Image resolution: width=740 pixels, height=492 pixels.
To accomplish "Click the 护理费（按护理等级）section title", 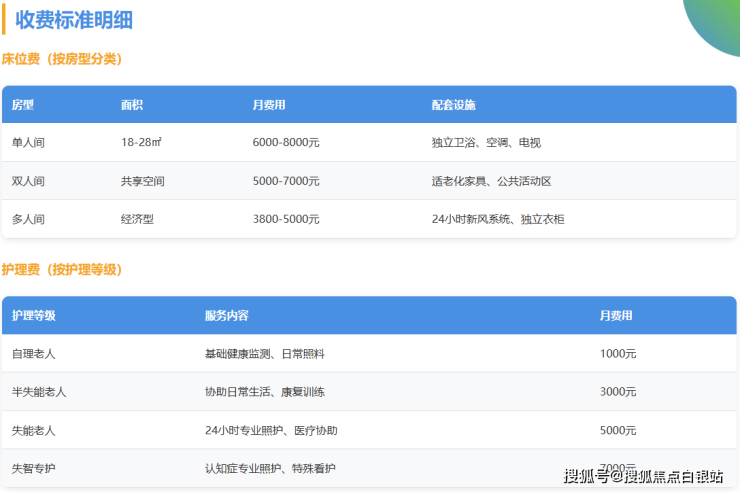I will (x=62, y=270).
